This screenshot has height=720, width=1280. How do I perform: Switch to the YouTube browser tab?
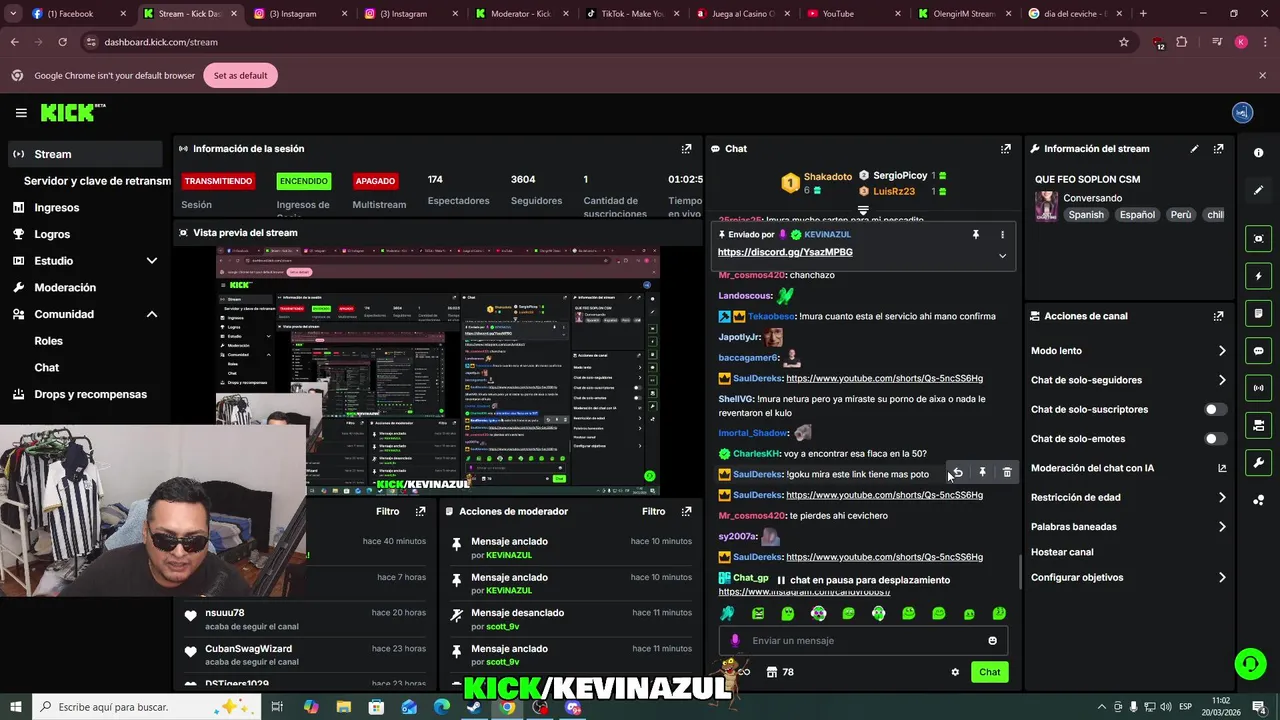[x=852, y=14]
